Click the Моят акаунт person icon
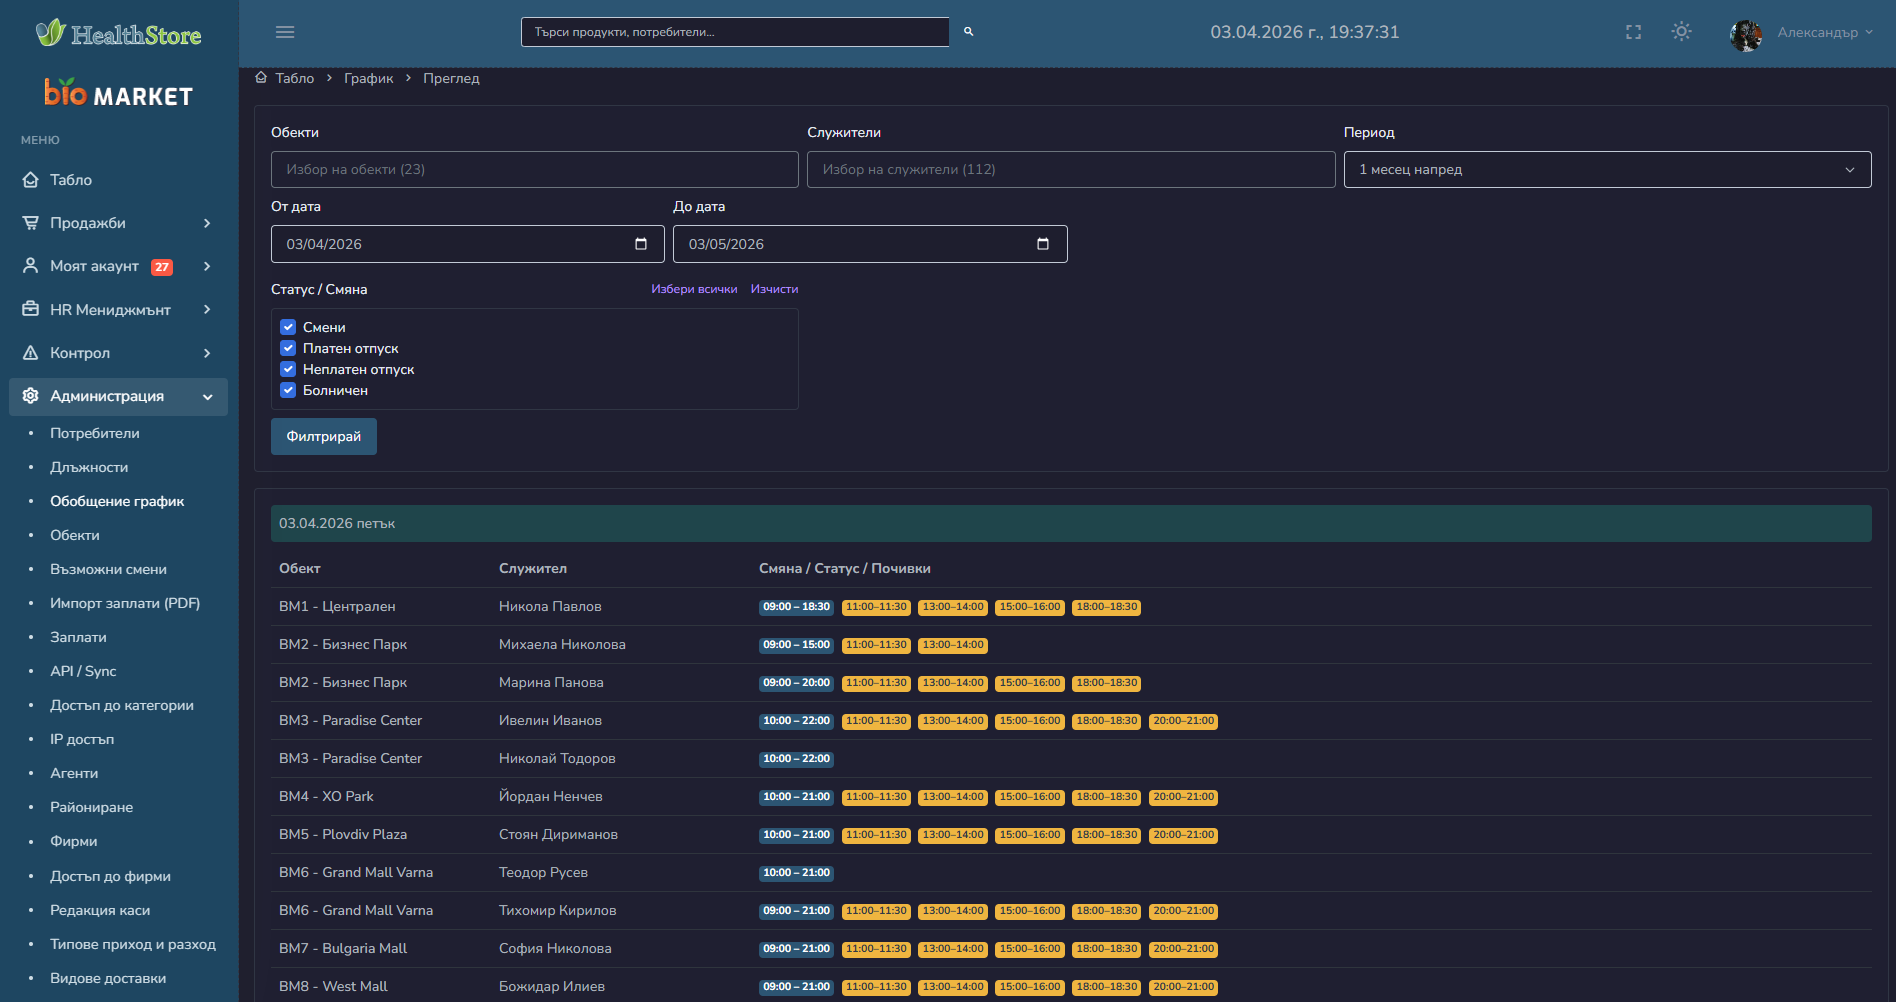1896x1002 pixels. 31,266
